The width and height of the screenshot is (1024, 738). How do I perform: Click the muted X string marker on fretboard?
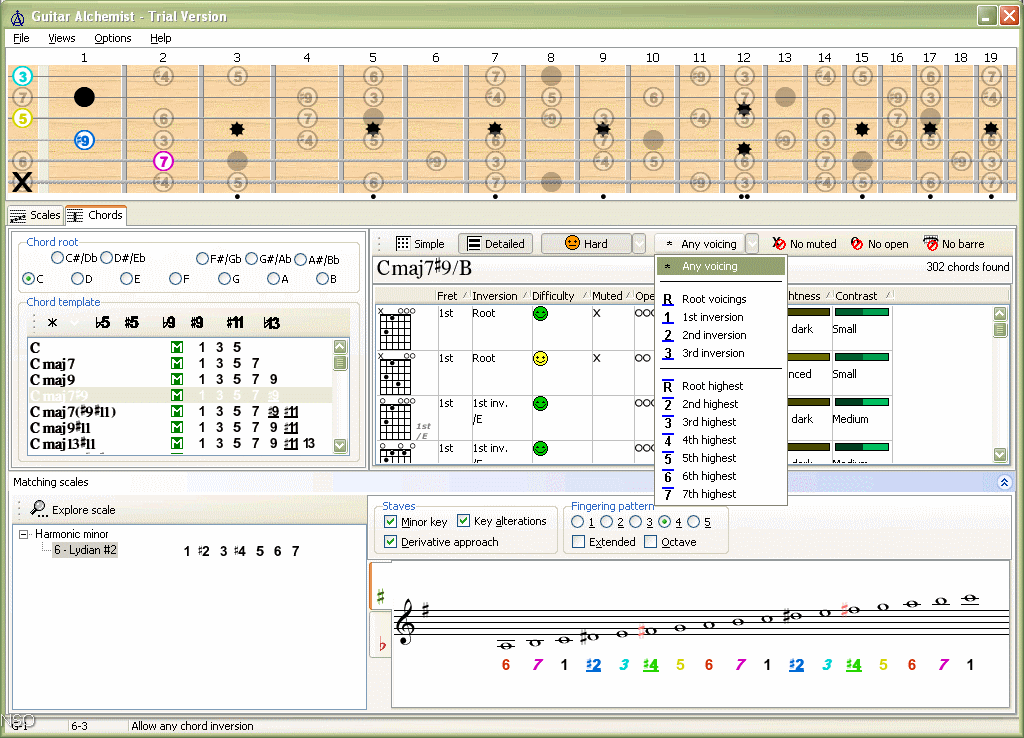pos(22,182)
